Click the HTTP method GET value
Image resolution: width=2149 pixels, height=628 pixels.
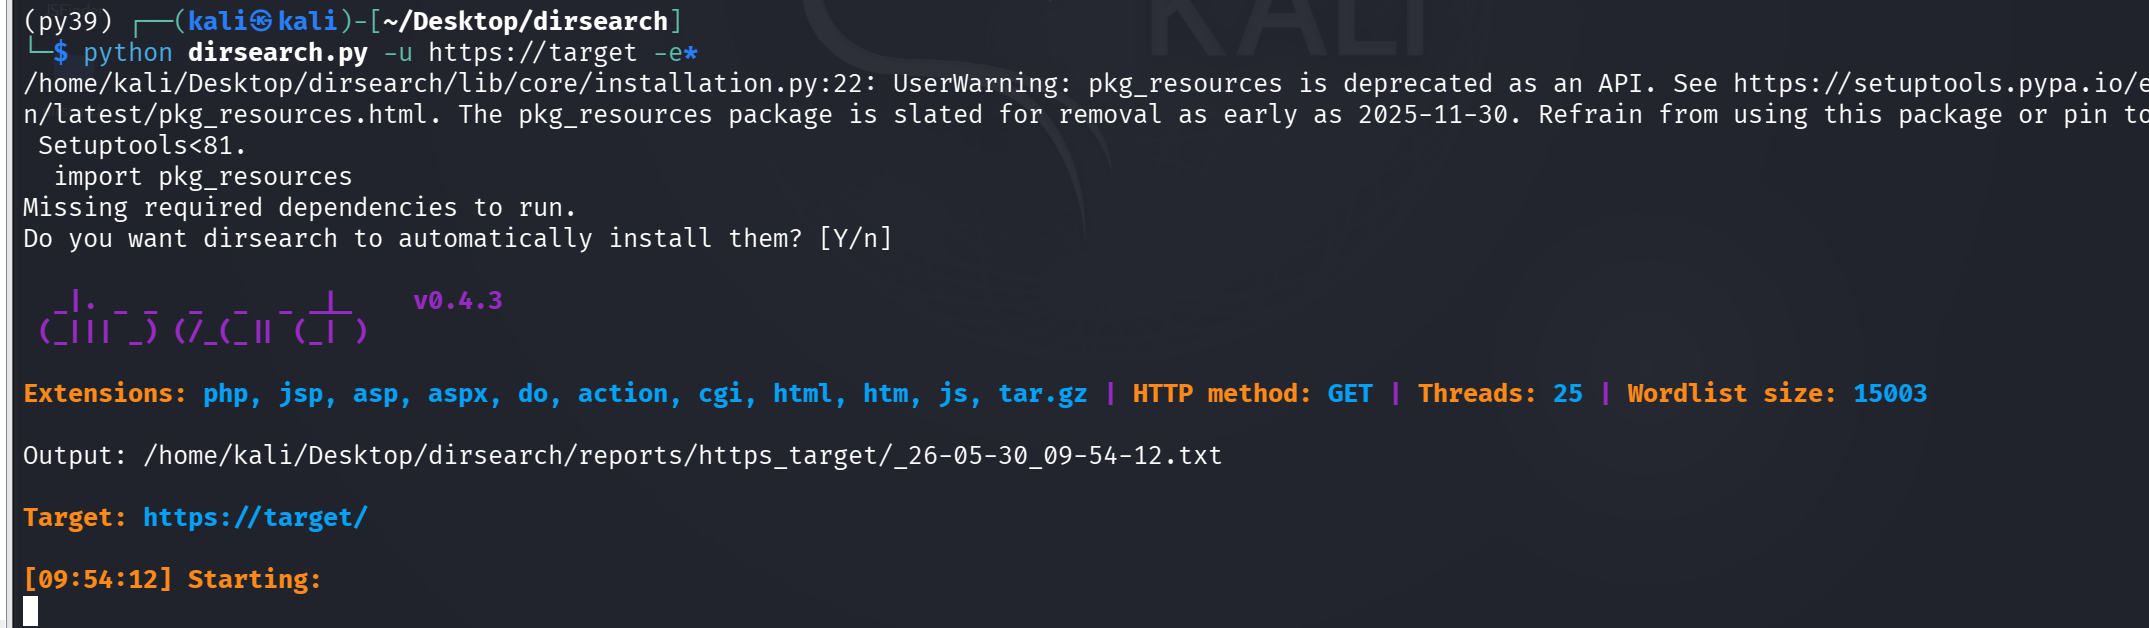point(1350,394)
